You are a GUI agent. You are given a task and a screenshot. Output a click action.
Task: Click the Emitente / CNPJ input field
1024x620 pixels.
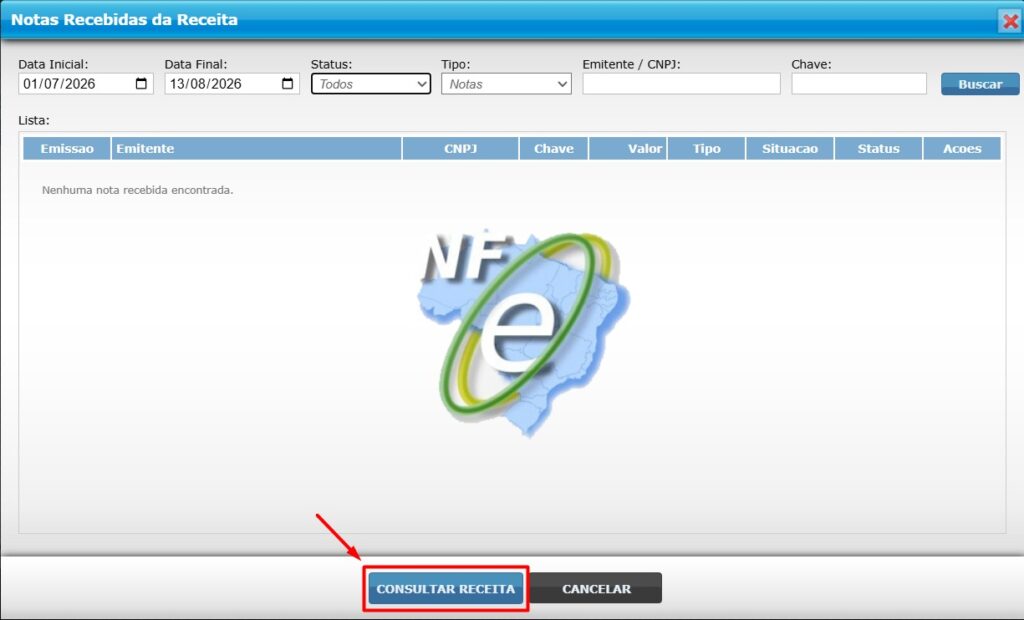pos(681,84)
